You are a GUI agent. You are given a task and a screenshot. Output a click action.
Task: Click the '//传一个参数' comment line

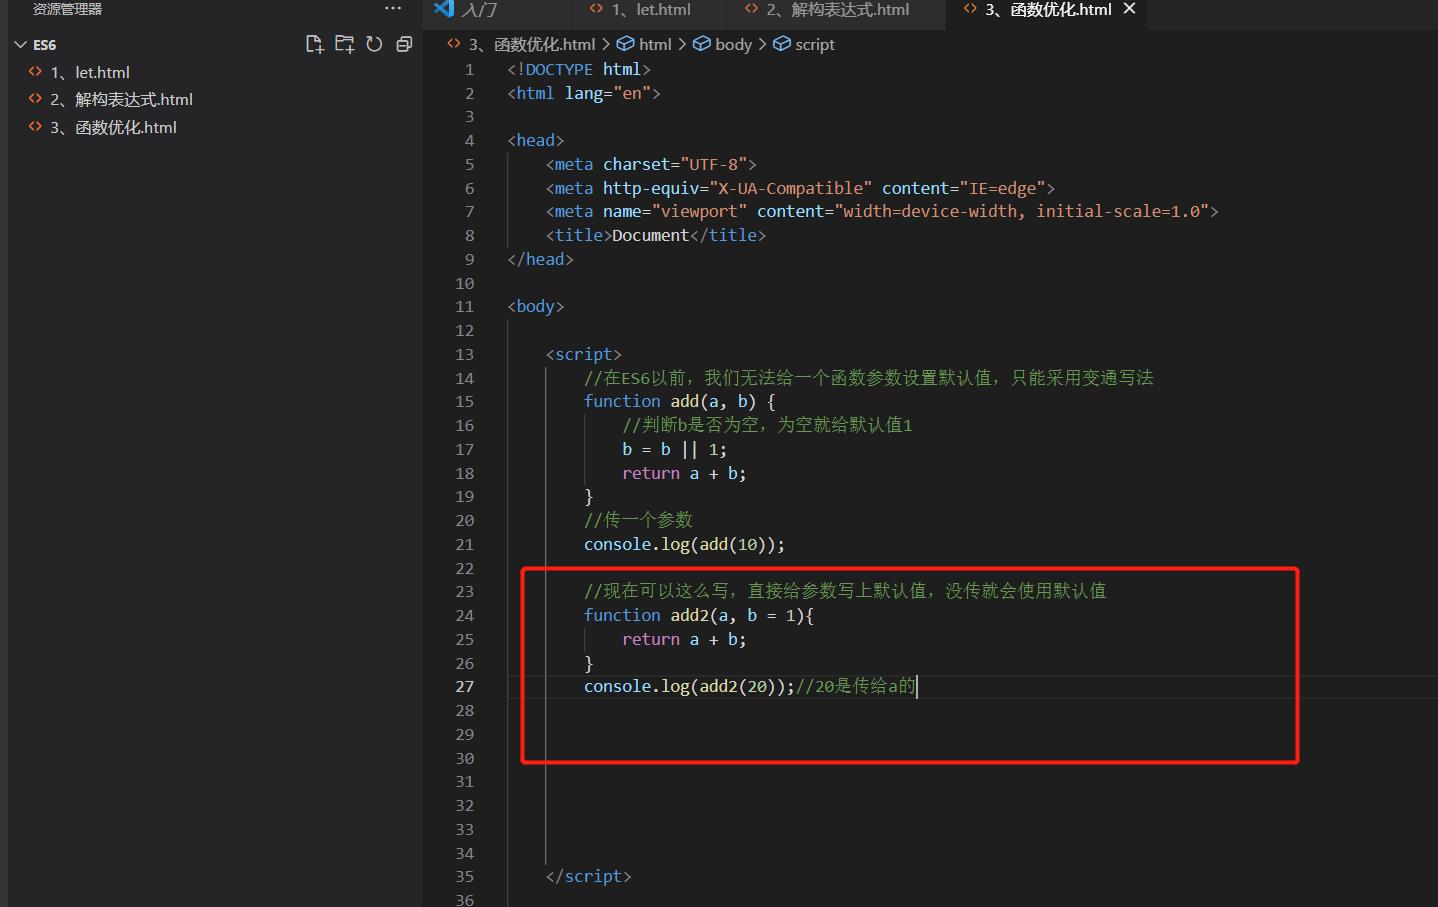click(x=638, y=520)
